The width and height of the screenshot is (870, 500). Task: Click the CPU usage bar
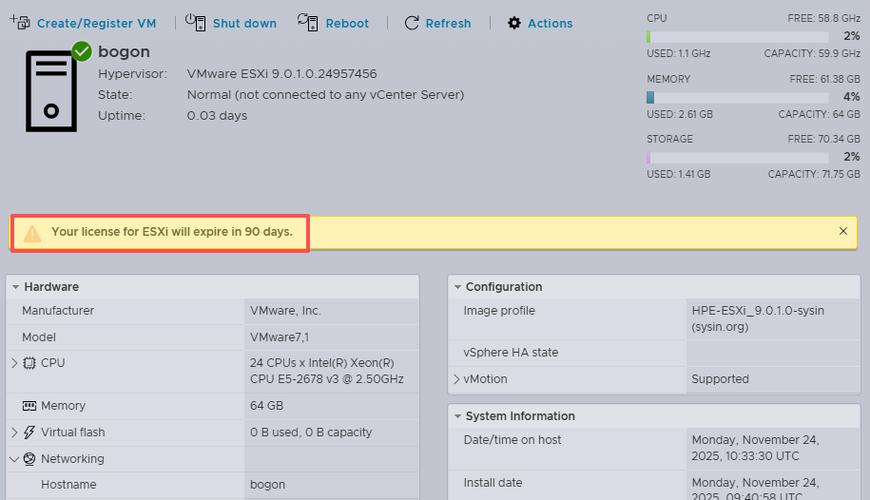737,36
